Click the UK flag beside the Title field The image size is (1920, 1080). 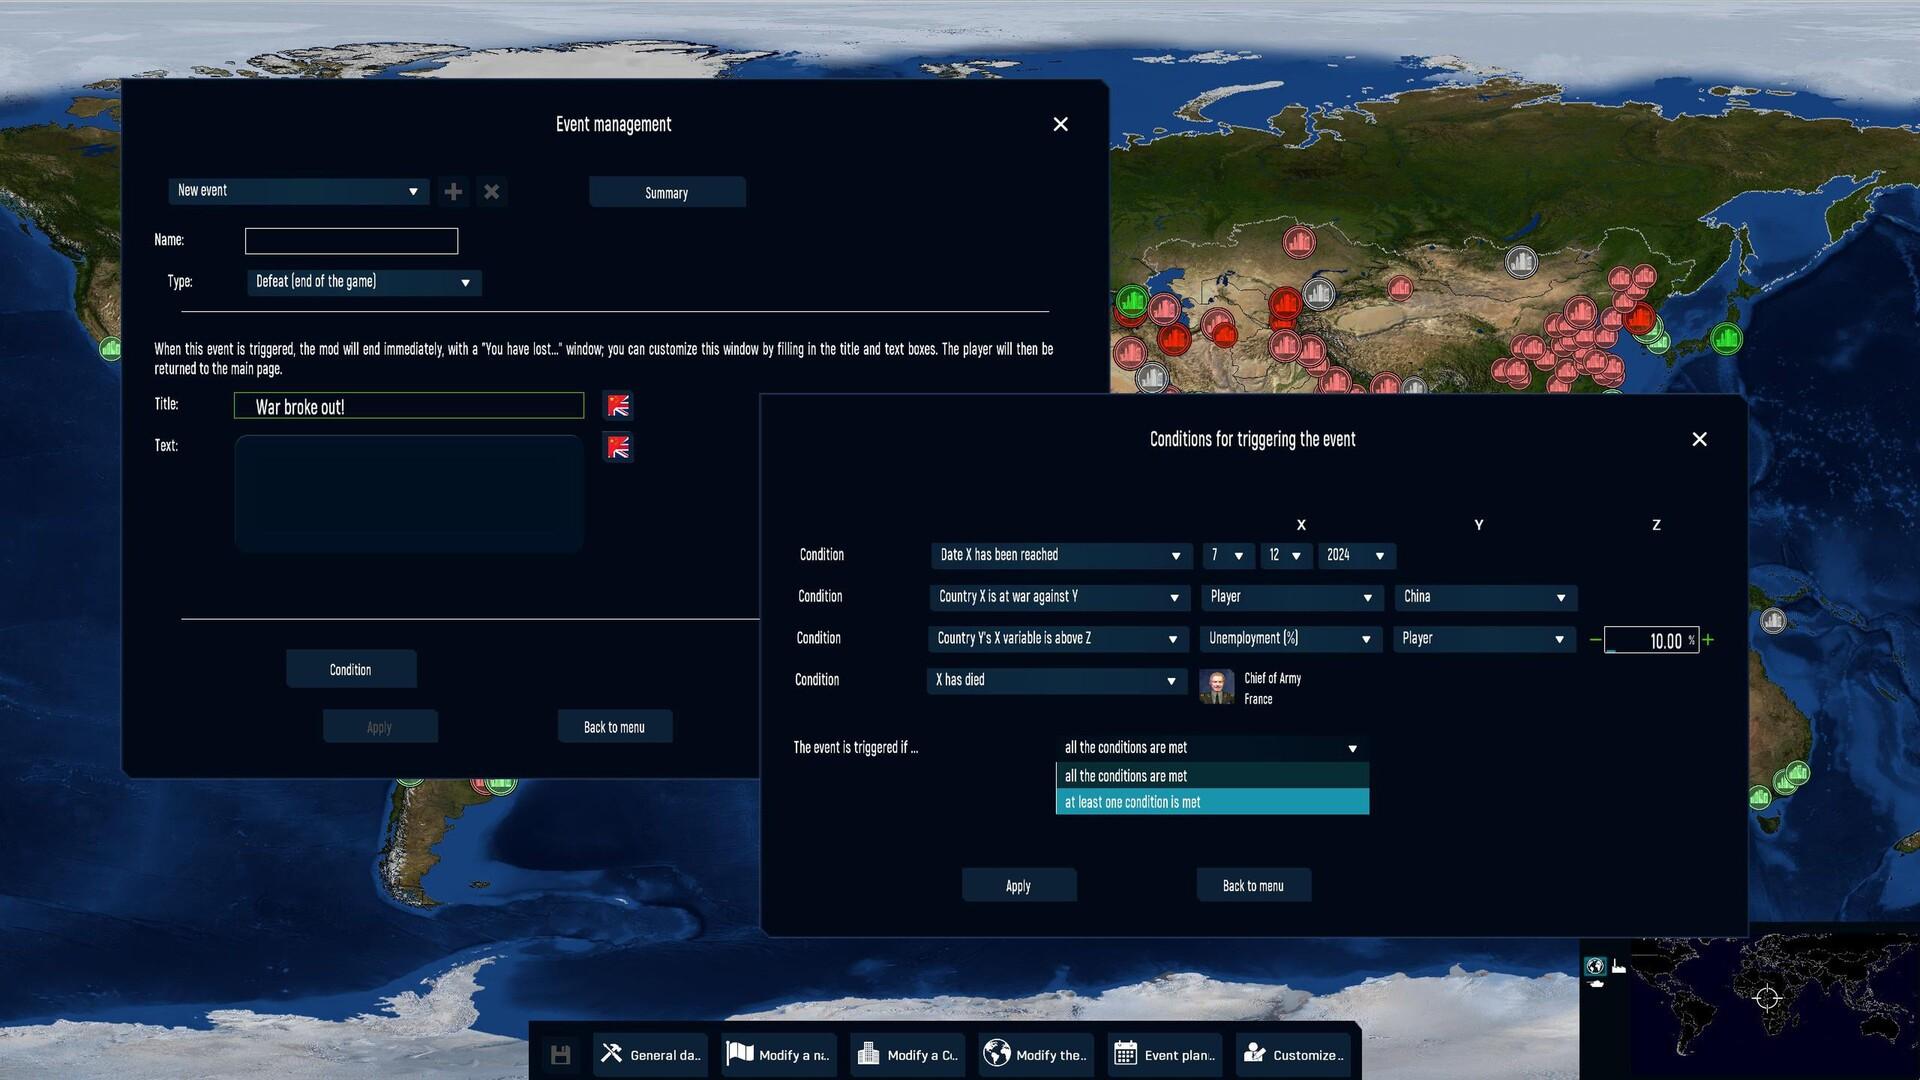[x=617, y=405]
